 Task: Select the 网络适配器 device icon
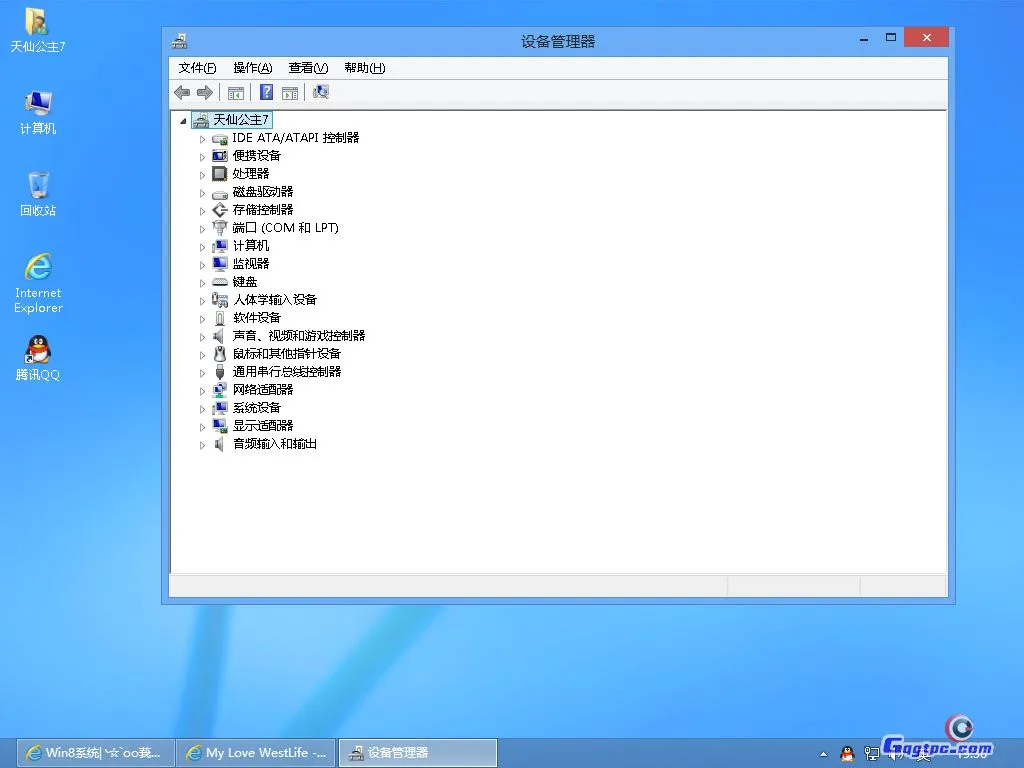point(219,389)
